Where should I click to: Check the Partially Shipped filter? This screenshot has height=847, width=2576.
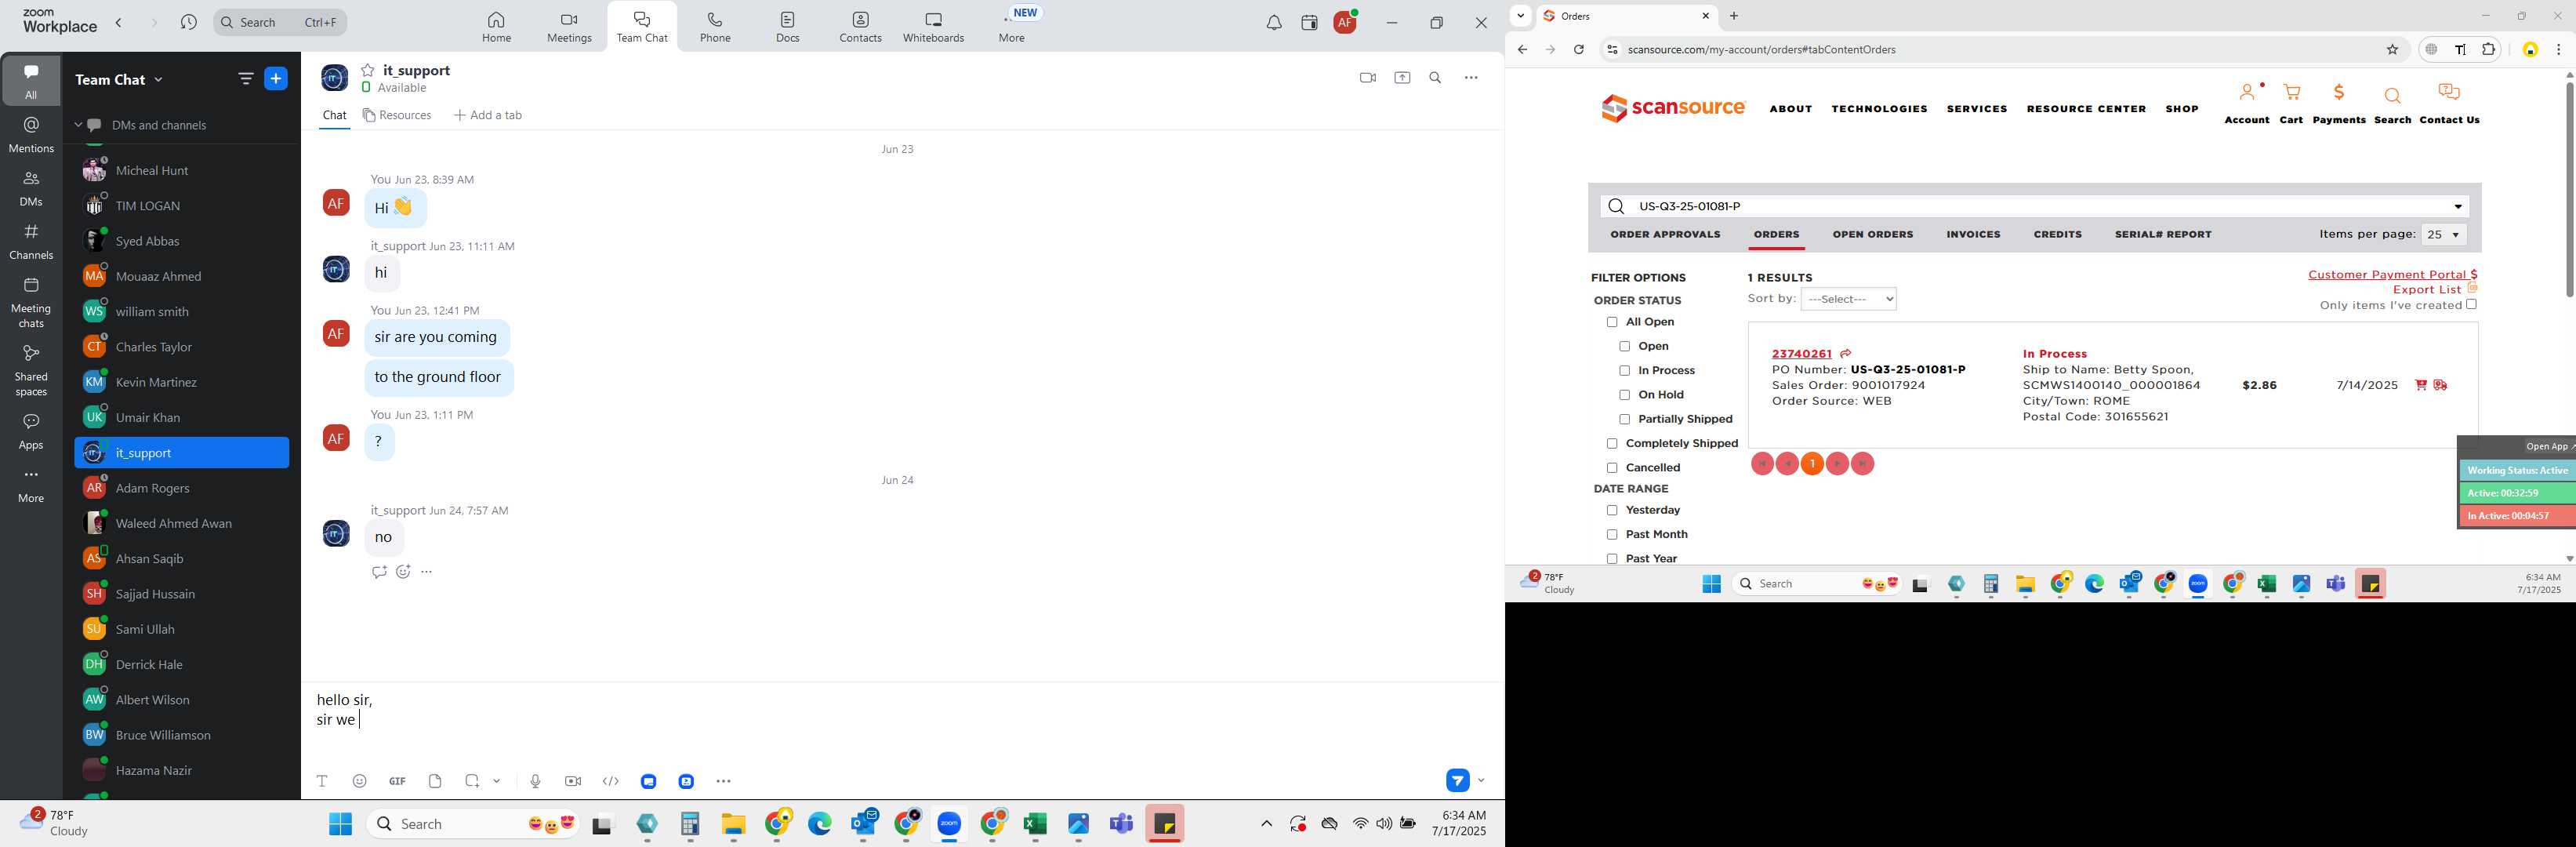click(x=1624, y=420)
